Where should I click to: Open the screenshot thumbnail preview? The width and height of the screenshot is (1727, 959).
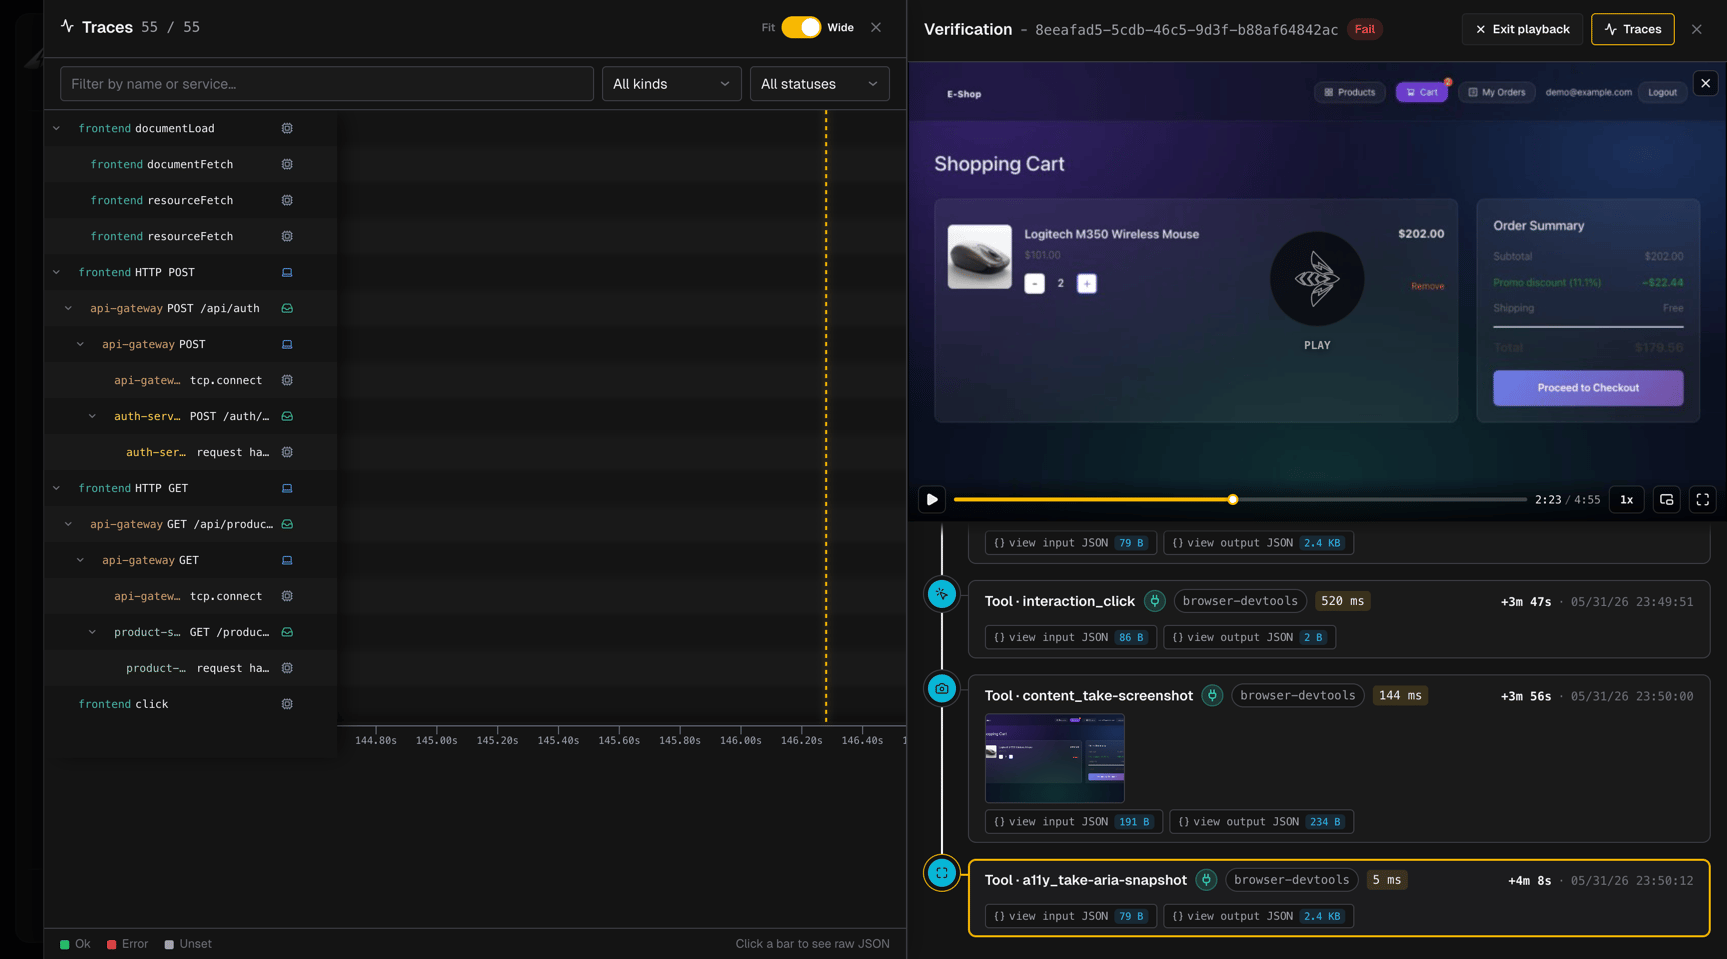(x=1054, y=758)
